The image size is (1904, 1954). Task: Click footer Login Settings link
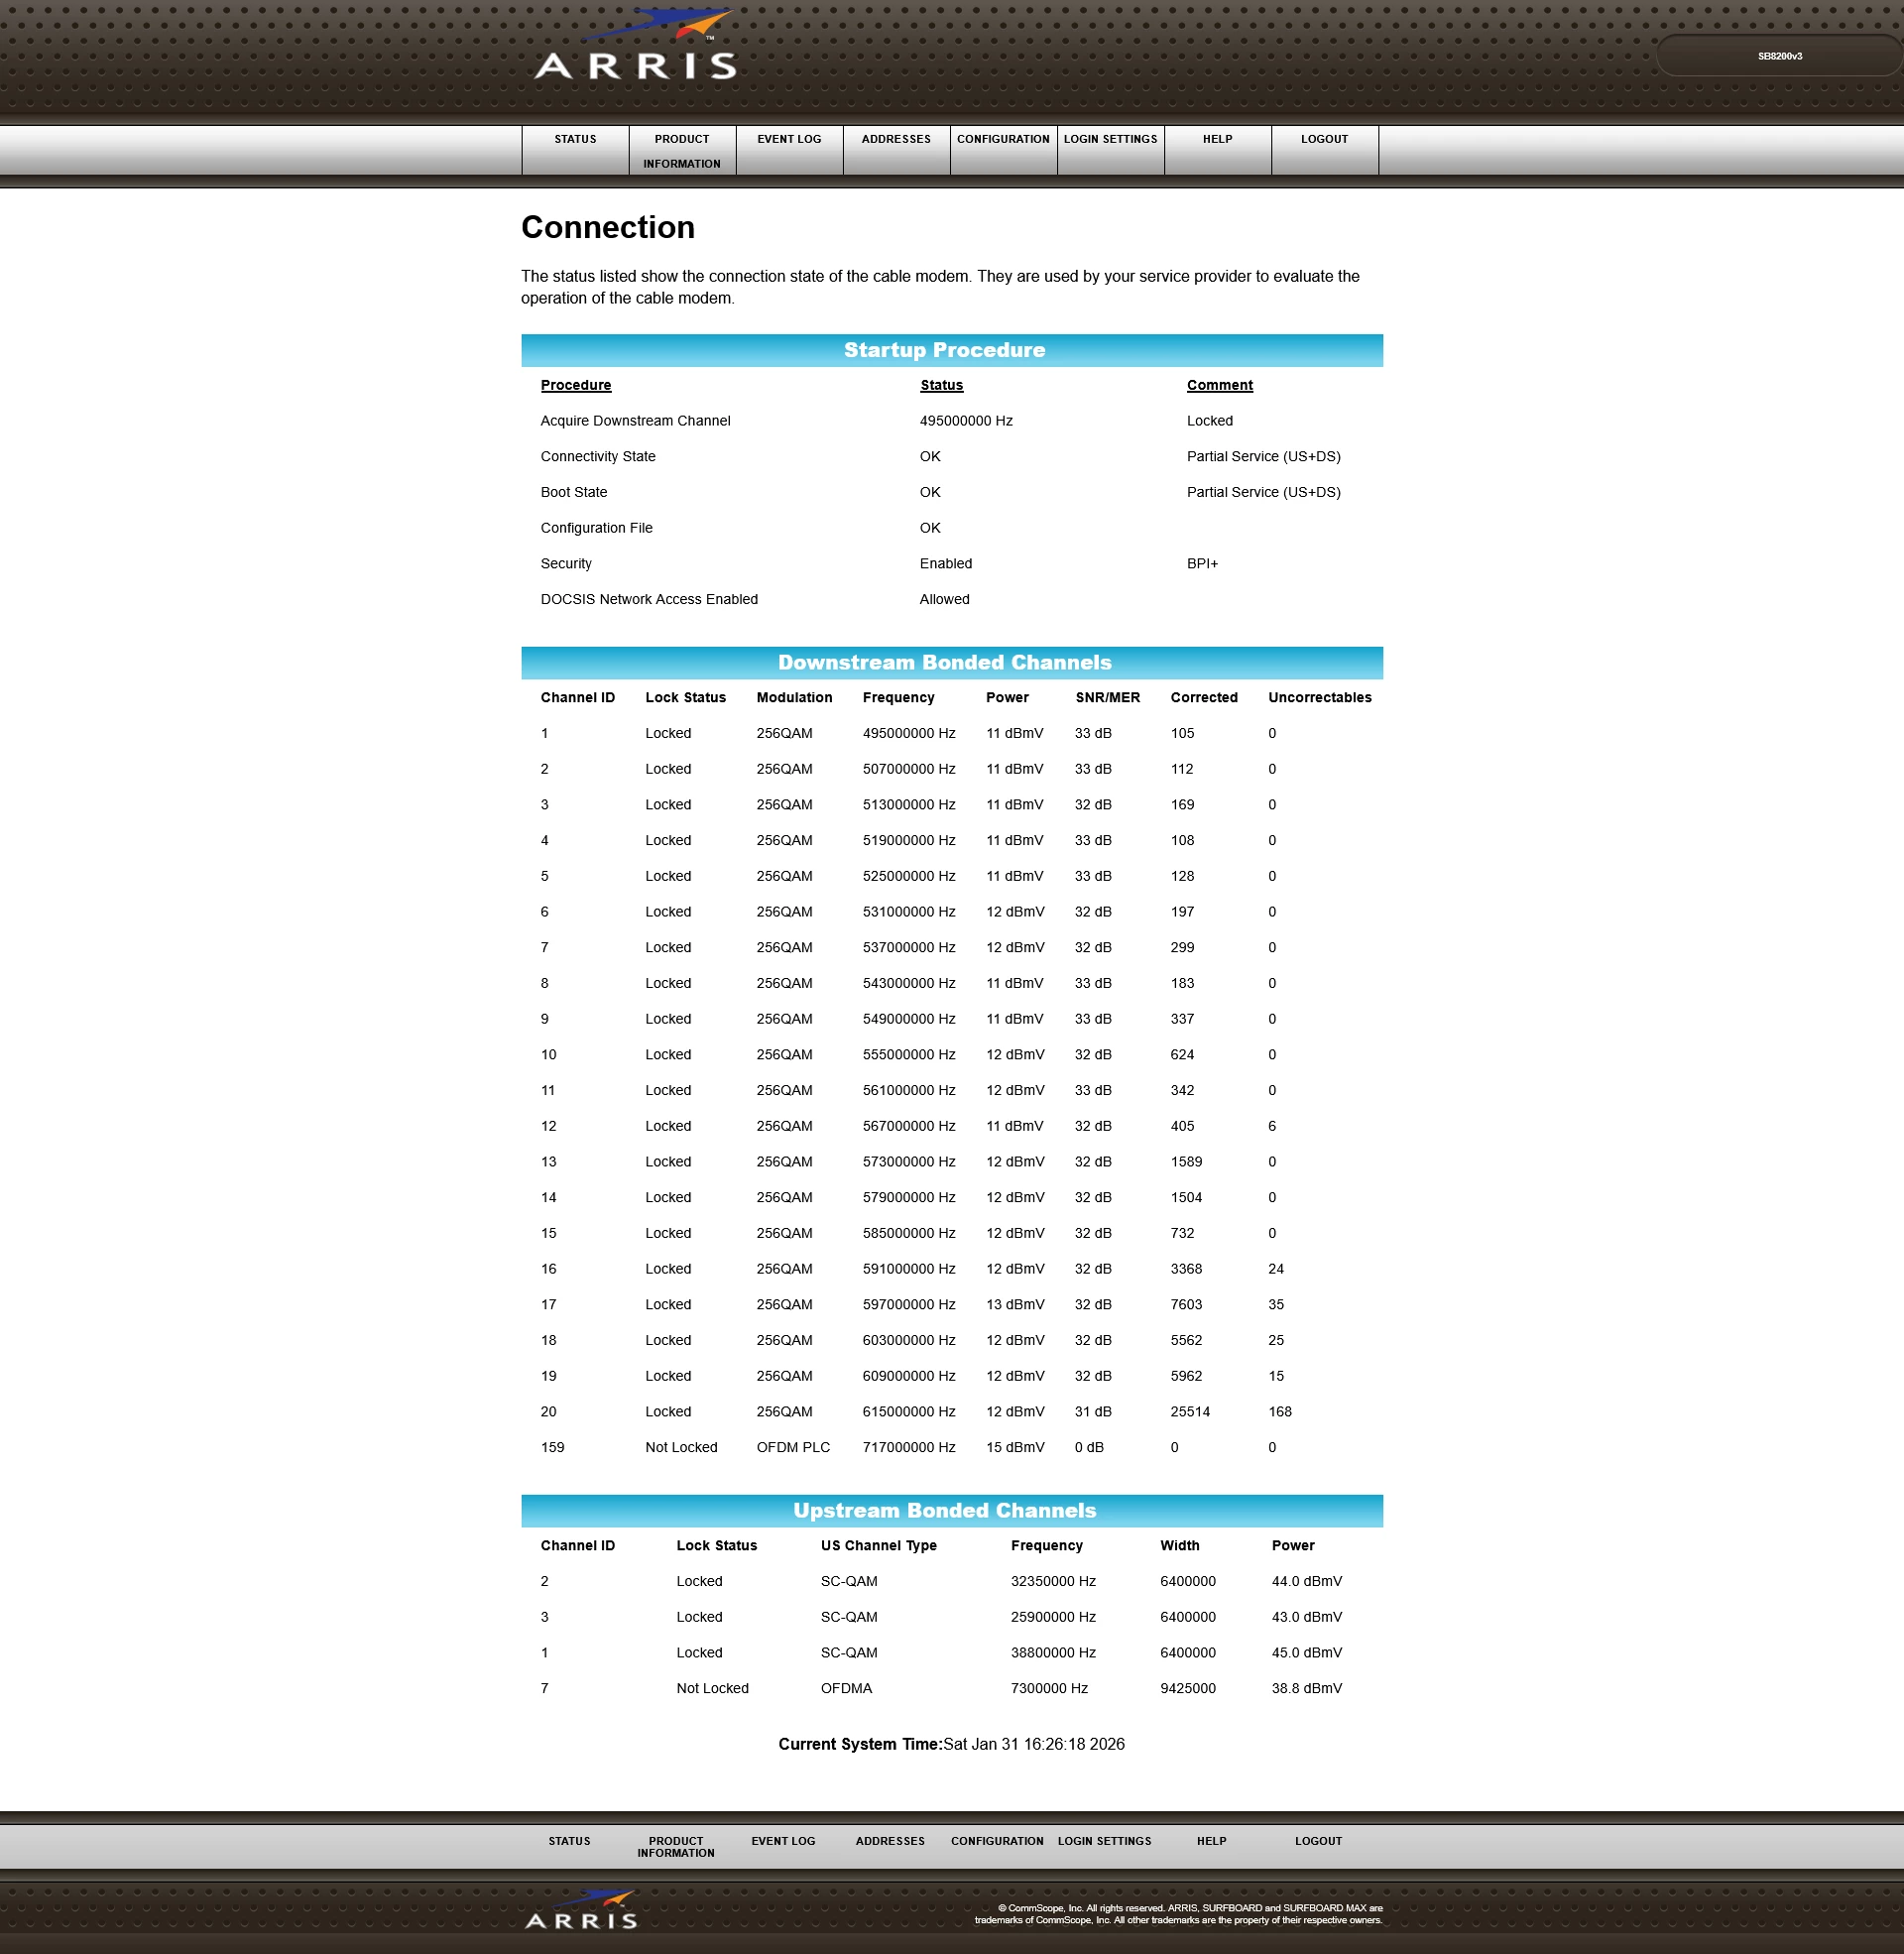(1104, 1841)
